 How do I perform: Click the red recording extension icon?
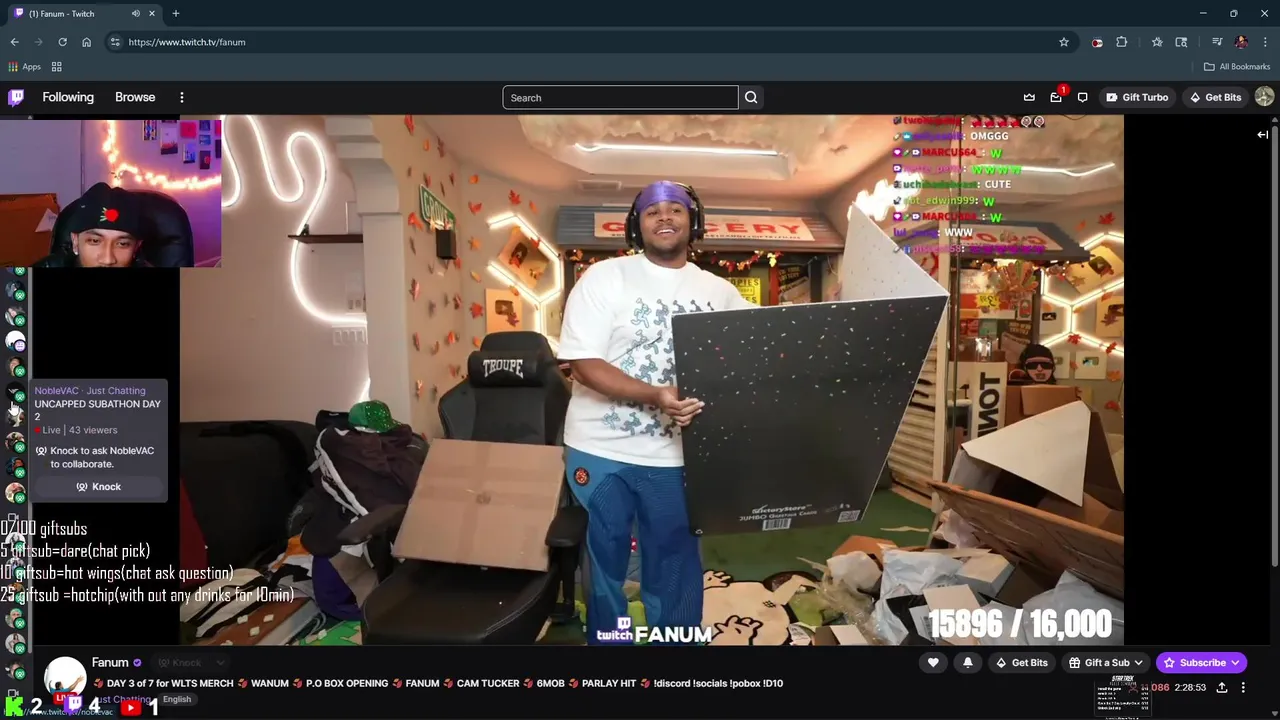tap(1097, 42)
